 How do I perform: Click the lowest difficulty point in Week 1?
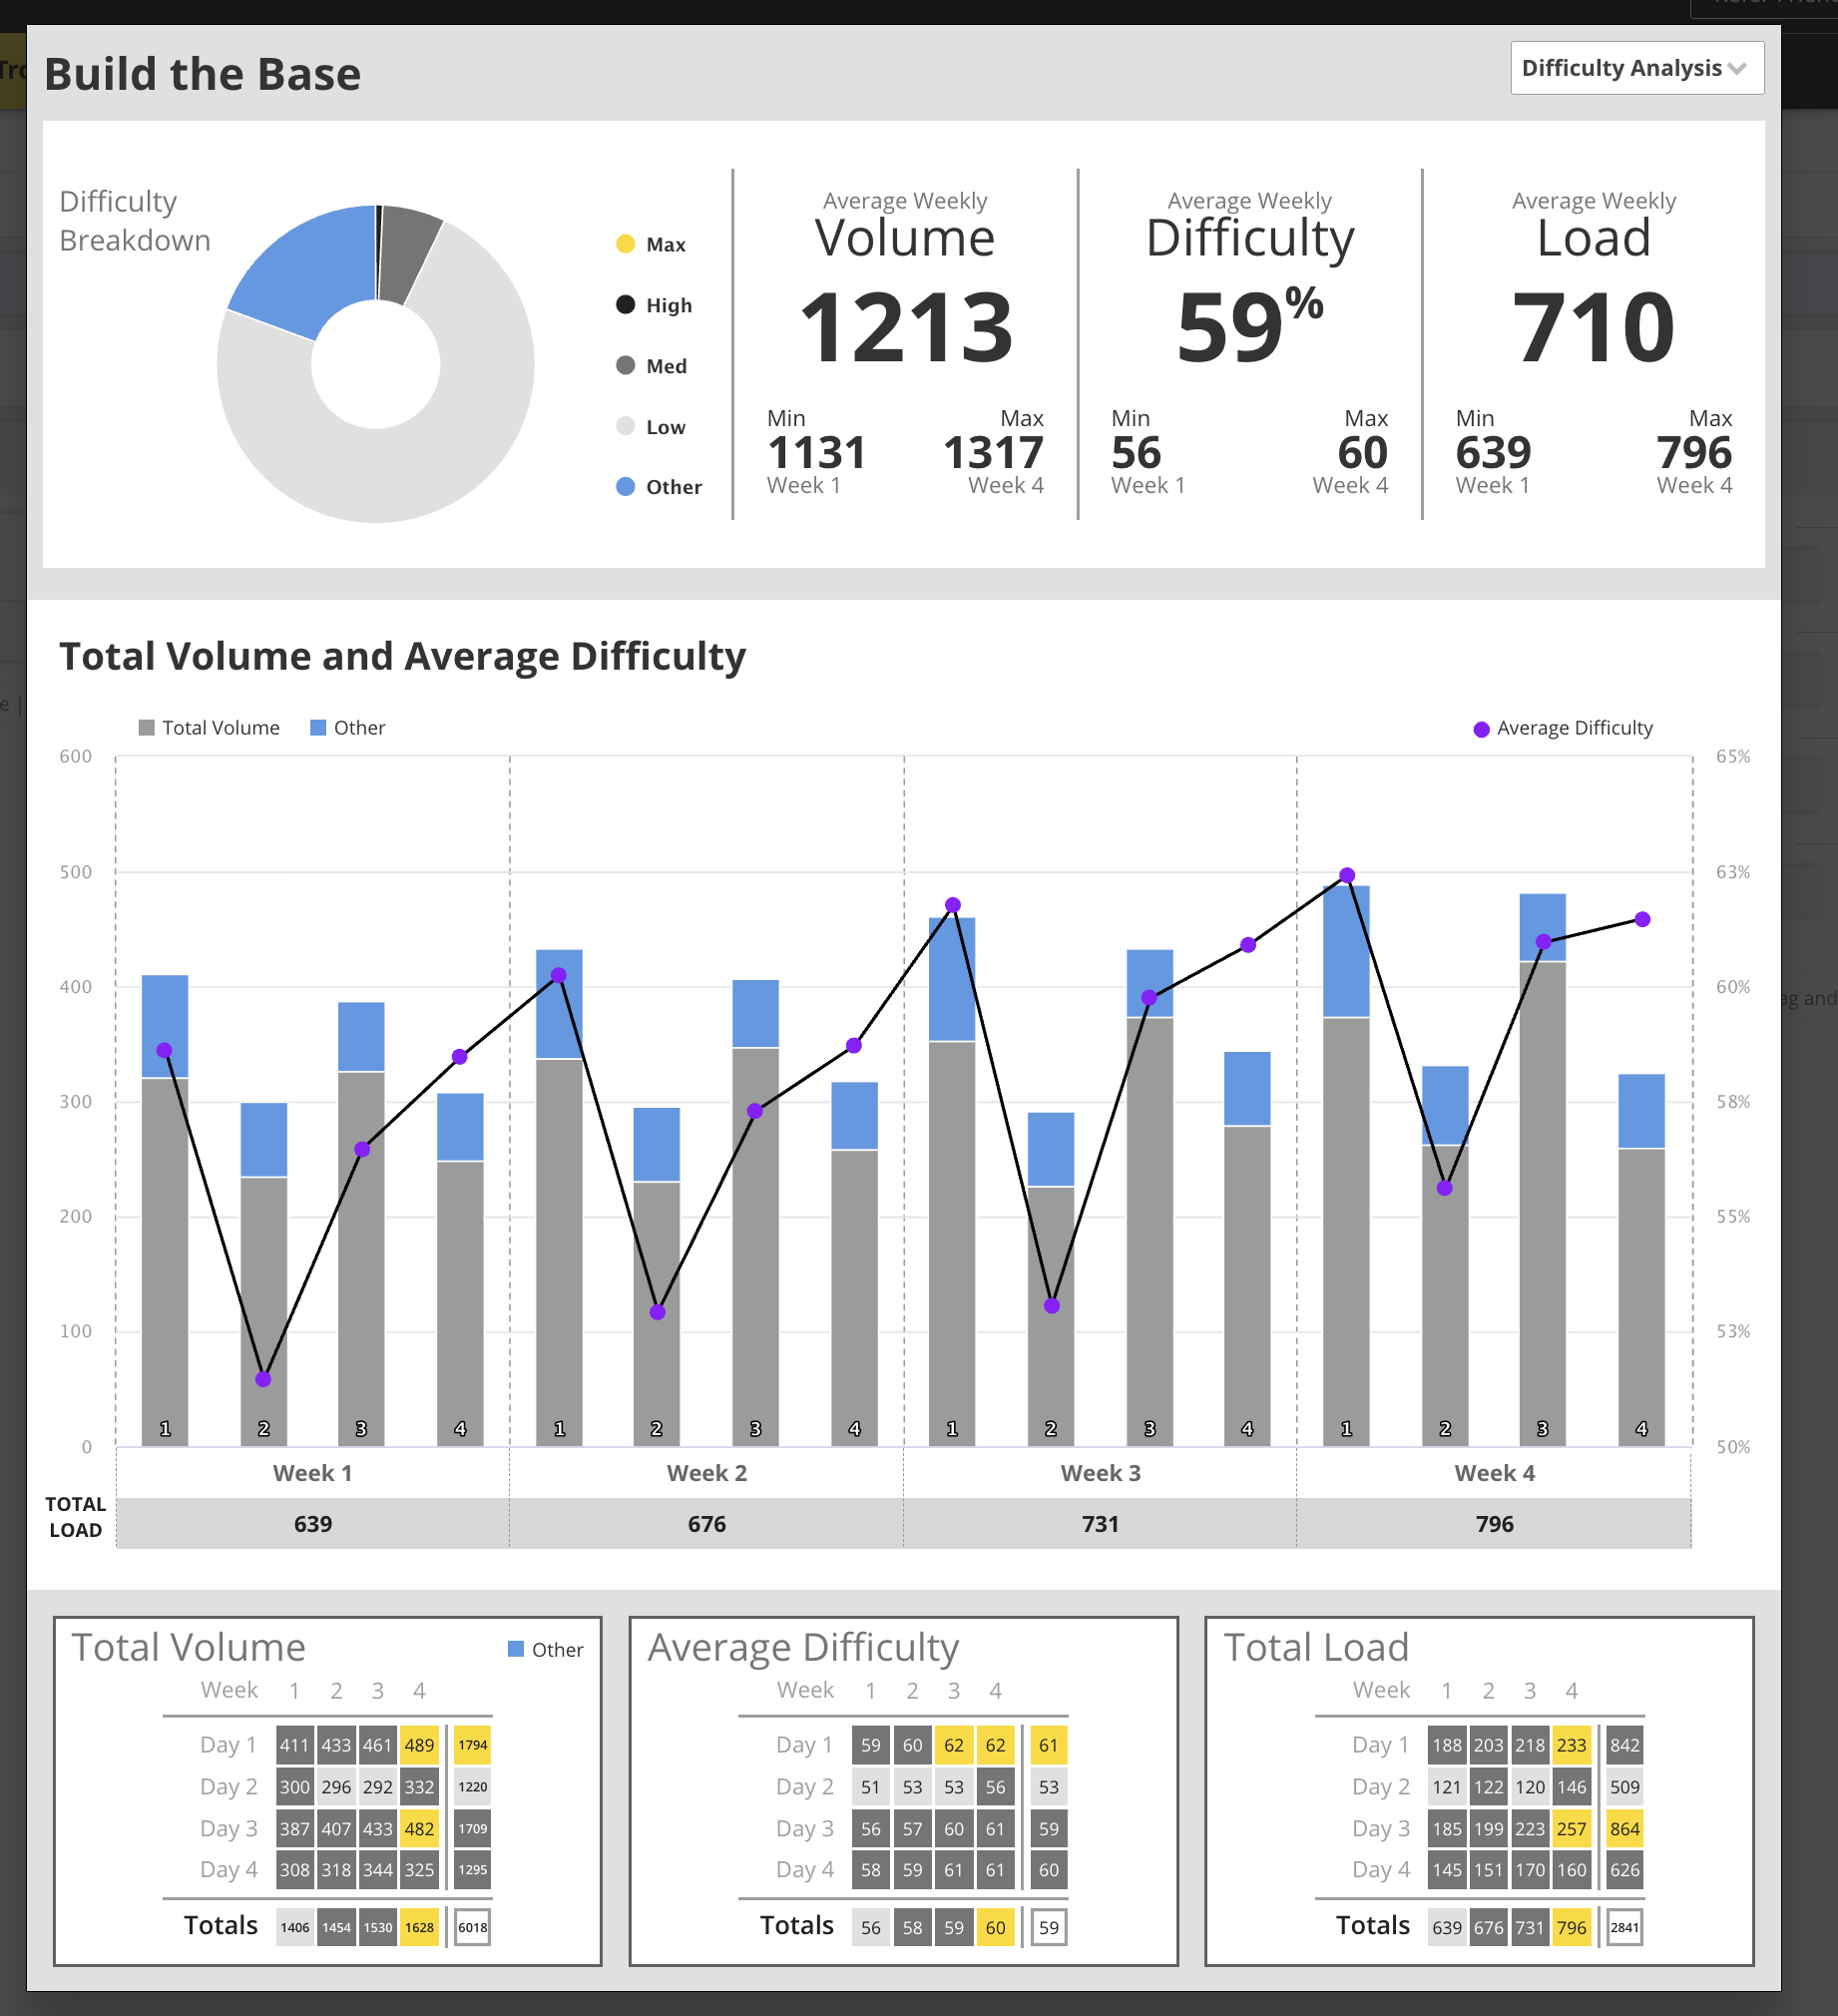coord(263,1379)
